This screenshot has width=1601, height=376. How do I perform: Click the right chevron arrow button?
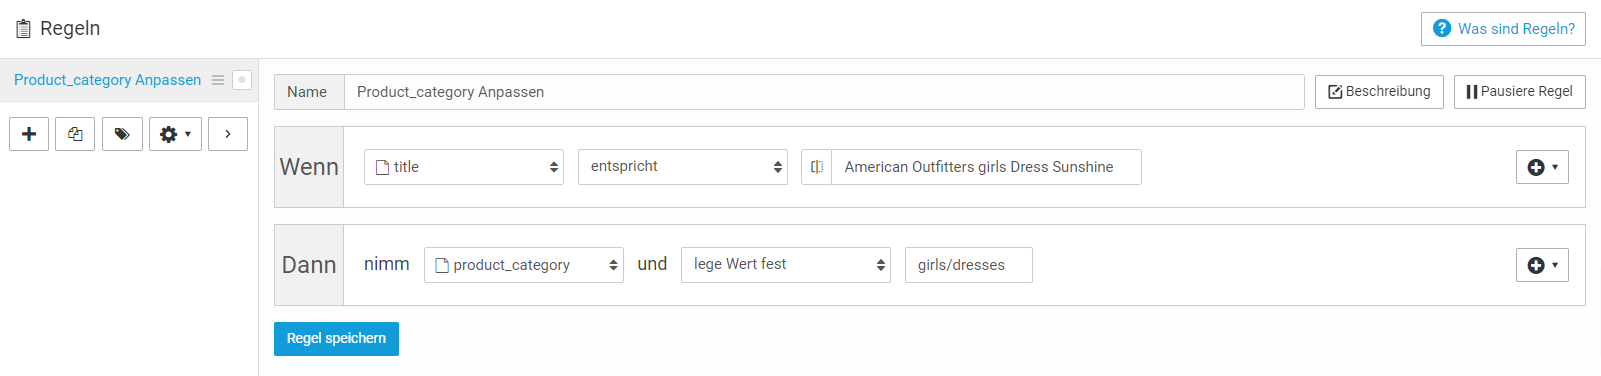pos(228,134)
